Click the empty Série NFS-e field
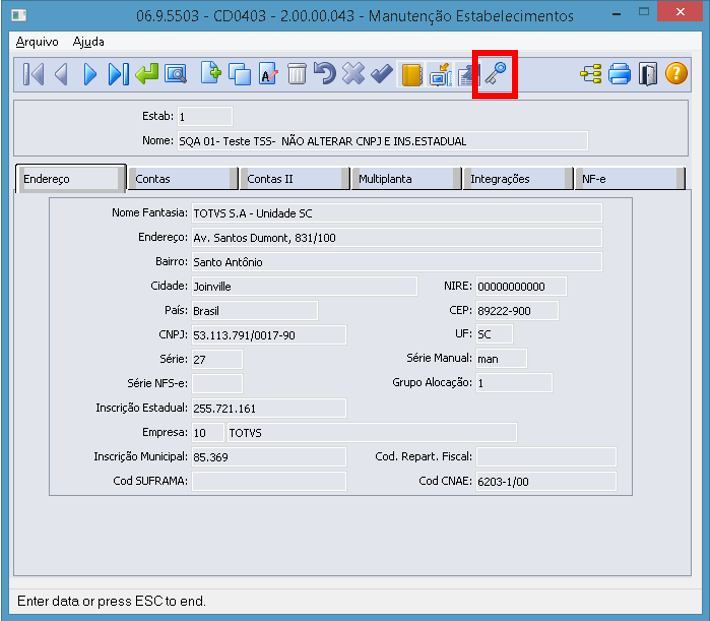Screen dimensions: 710x621 coord(217,383)
